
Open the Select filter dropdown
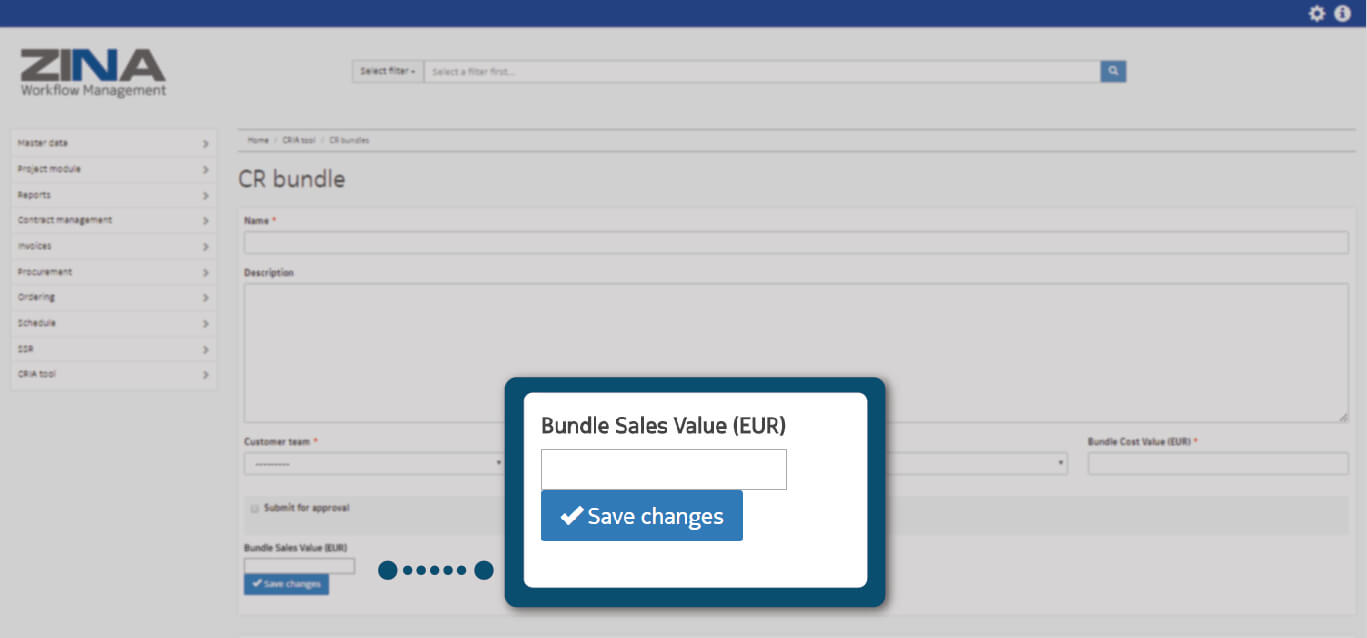pos(387,71)
